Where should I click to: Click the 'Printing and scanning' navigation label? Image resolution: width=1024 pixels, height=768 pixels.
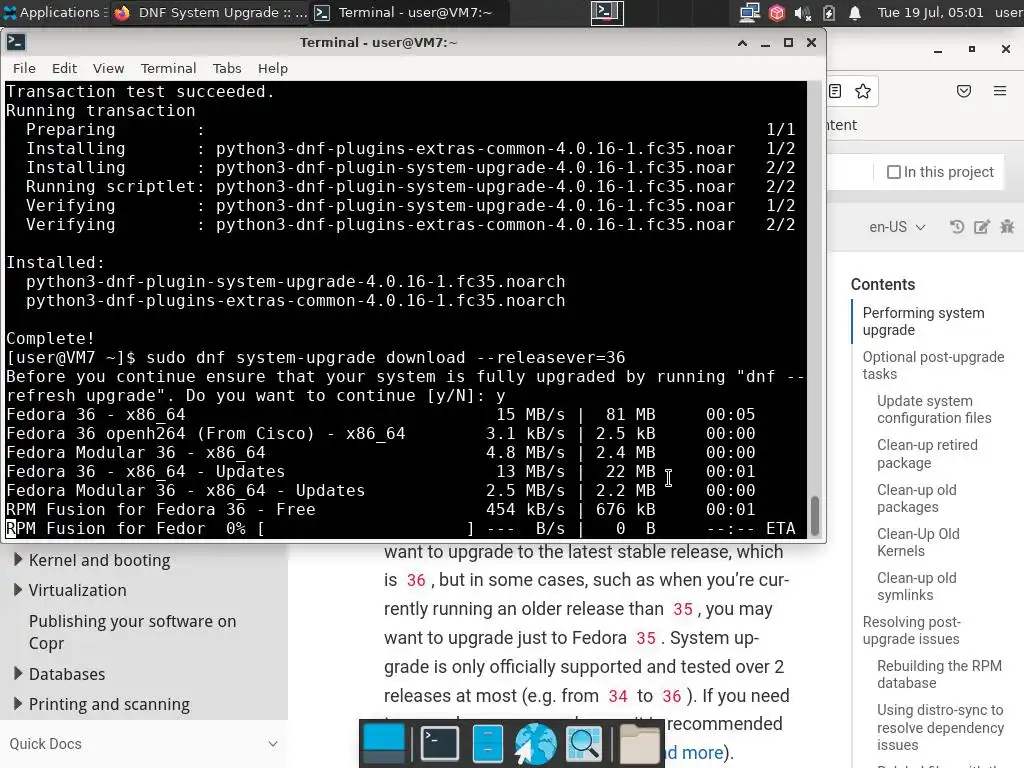coord(109,704)
